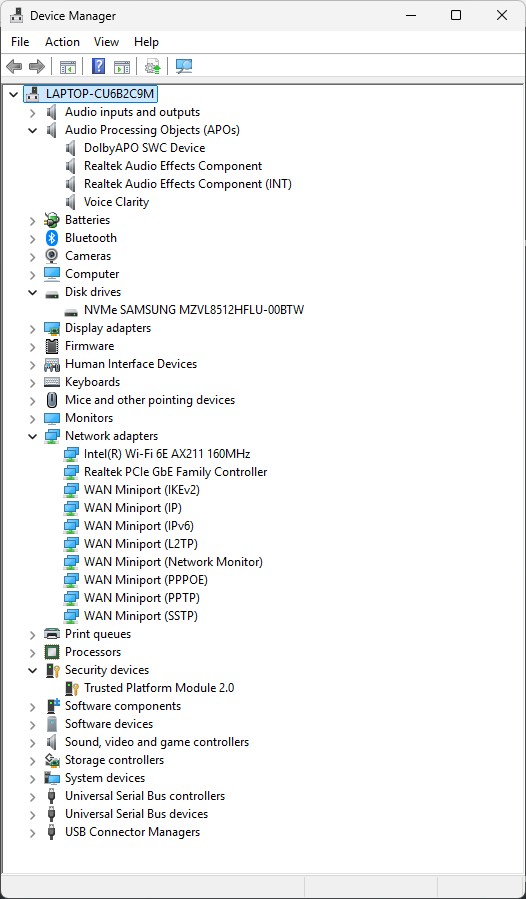Screen dimensions: 526x899
Task: Click the Storage controllers icon
Action: coord(52,760)
